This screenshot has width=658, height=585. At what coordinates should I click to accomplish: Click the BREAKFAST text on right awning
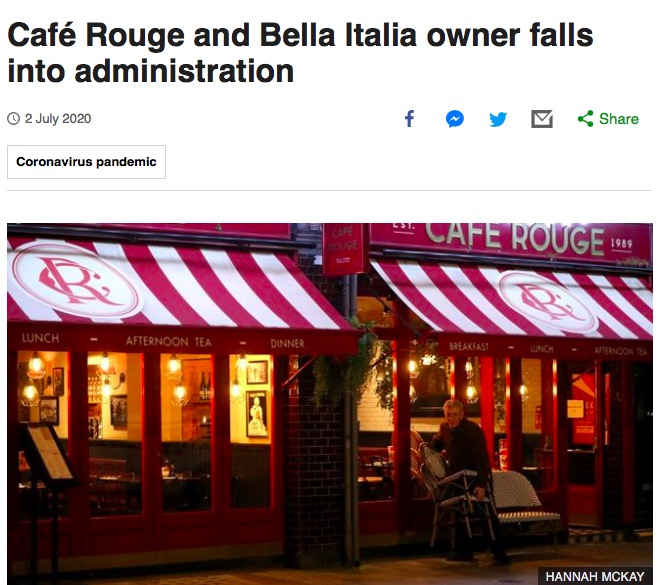[x=469, y=347]
